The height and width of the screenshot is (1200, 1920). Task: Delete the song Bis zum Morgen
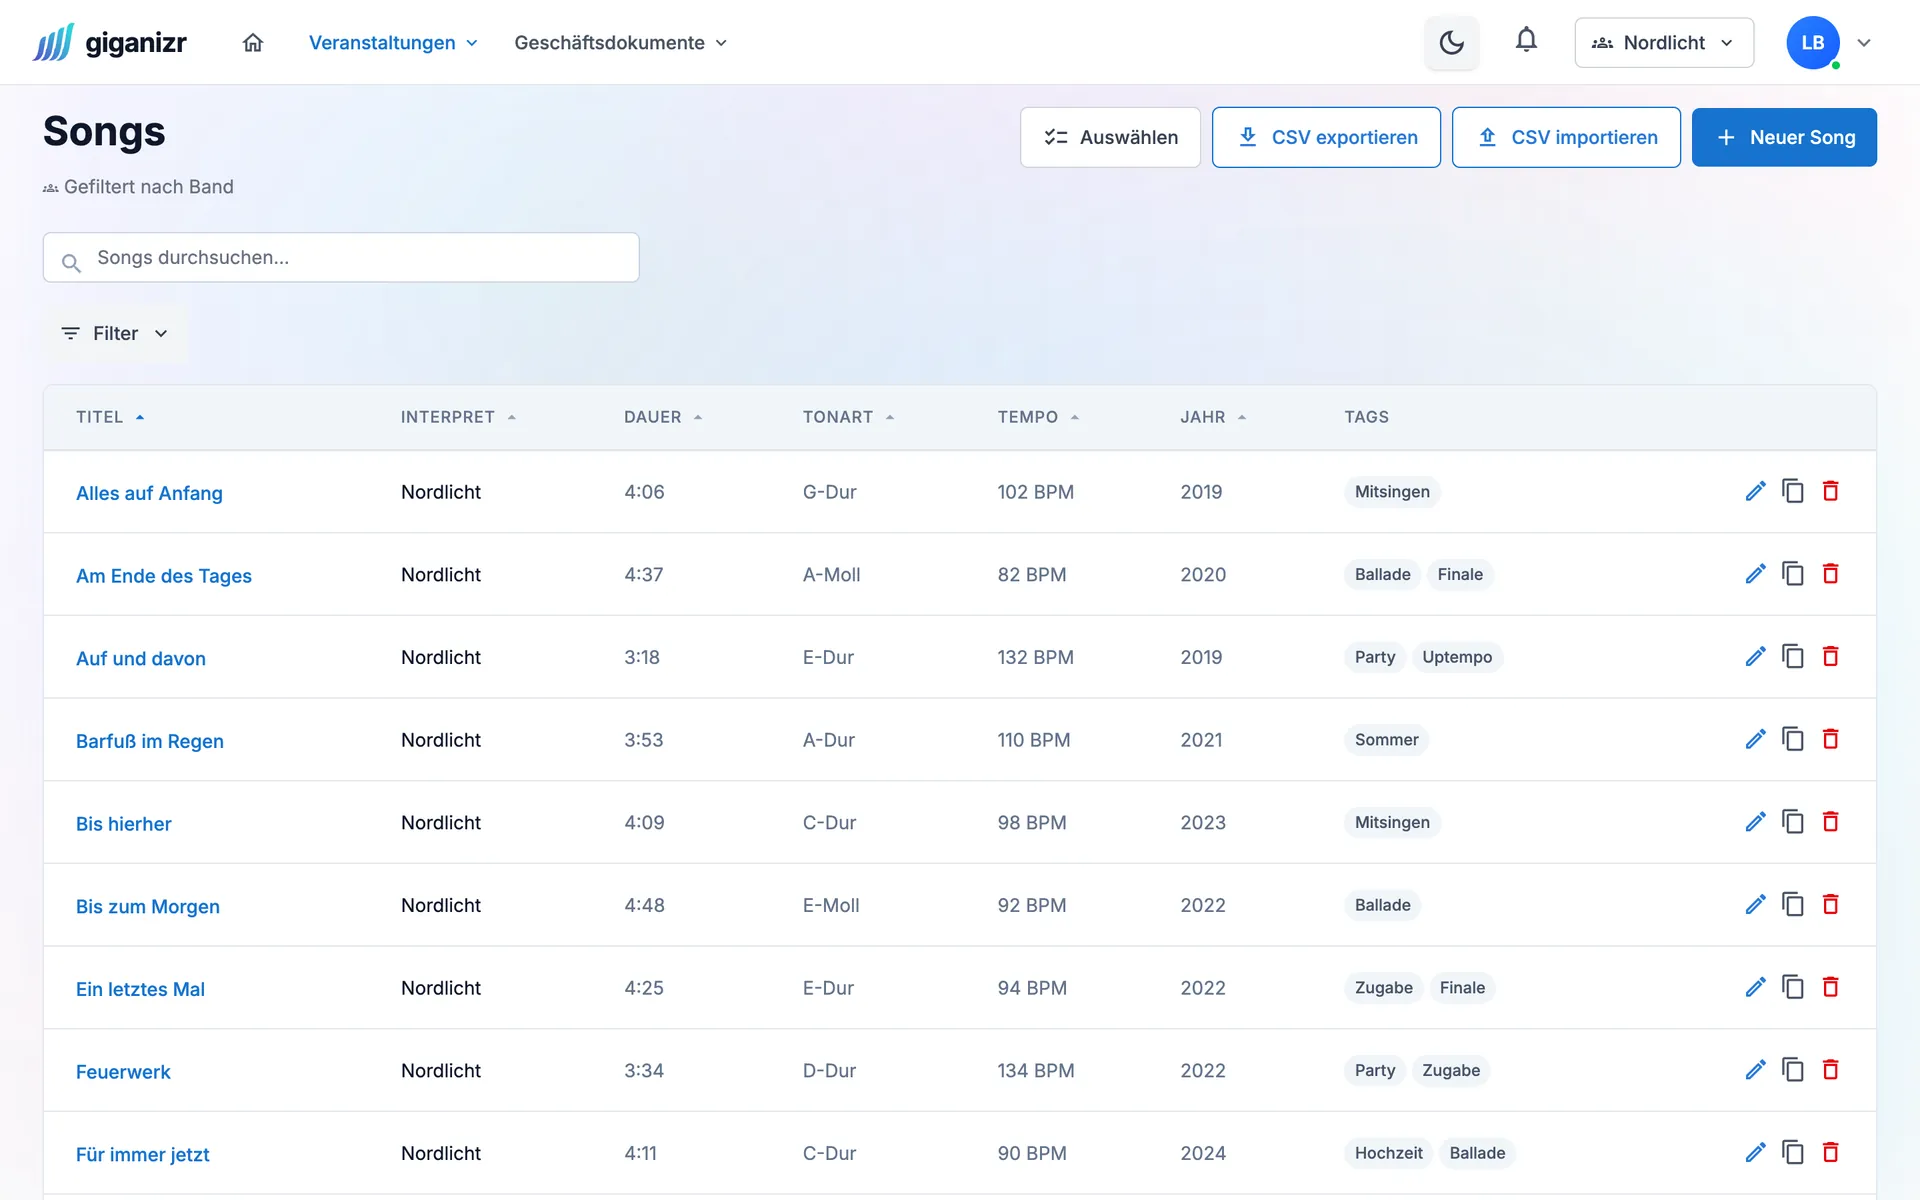1830,904
